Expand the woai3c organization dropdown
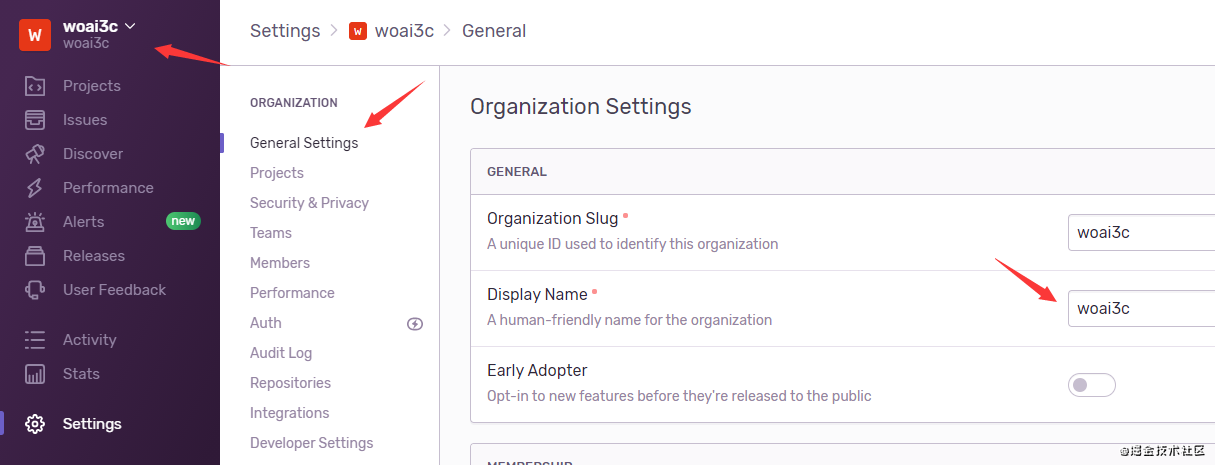1215x465 pixels. [130, 26]
